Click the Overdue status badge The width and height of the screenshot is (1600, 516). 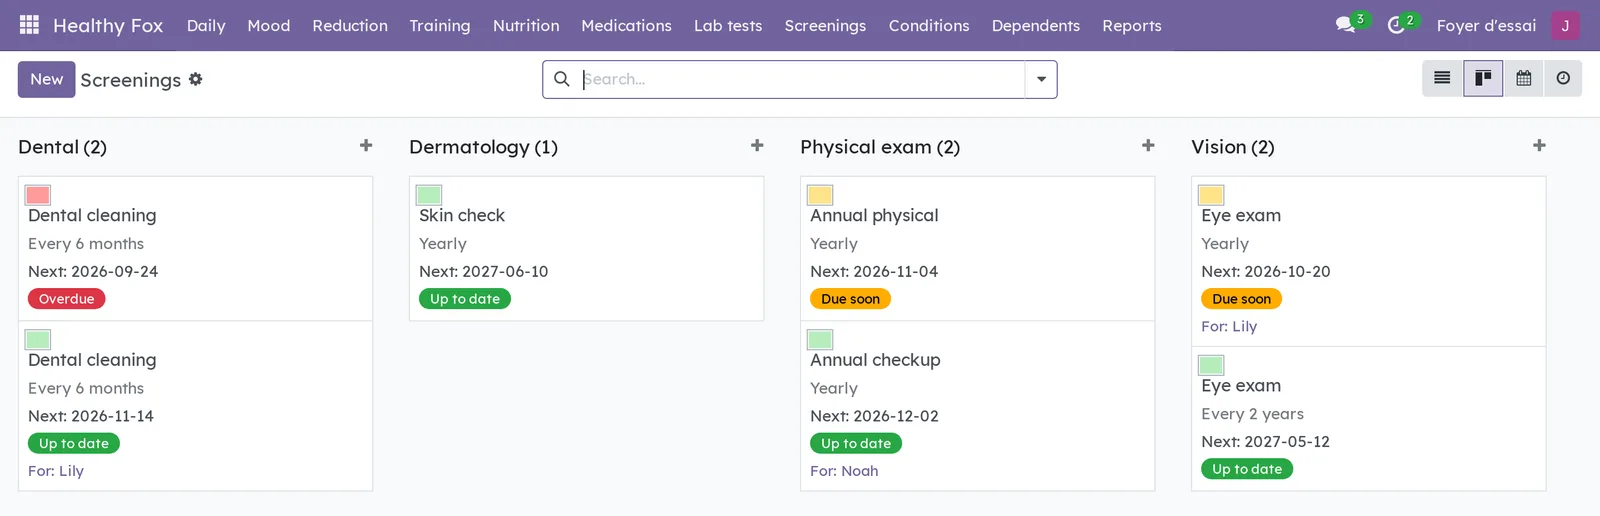point(66,299)
